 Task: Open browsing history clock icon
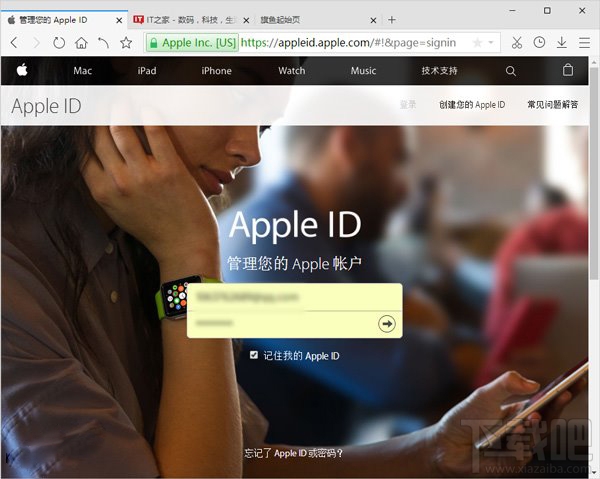coord(539,42)
